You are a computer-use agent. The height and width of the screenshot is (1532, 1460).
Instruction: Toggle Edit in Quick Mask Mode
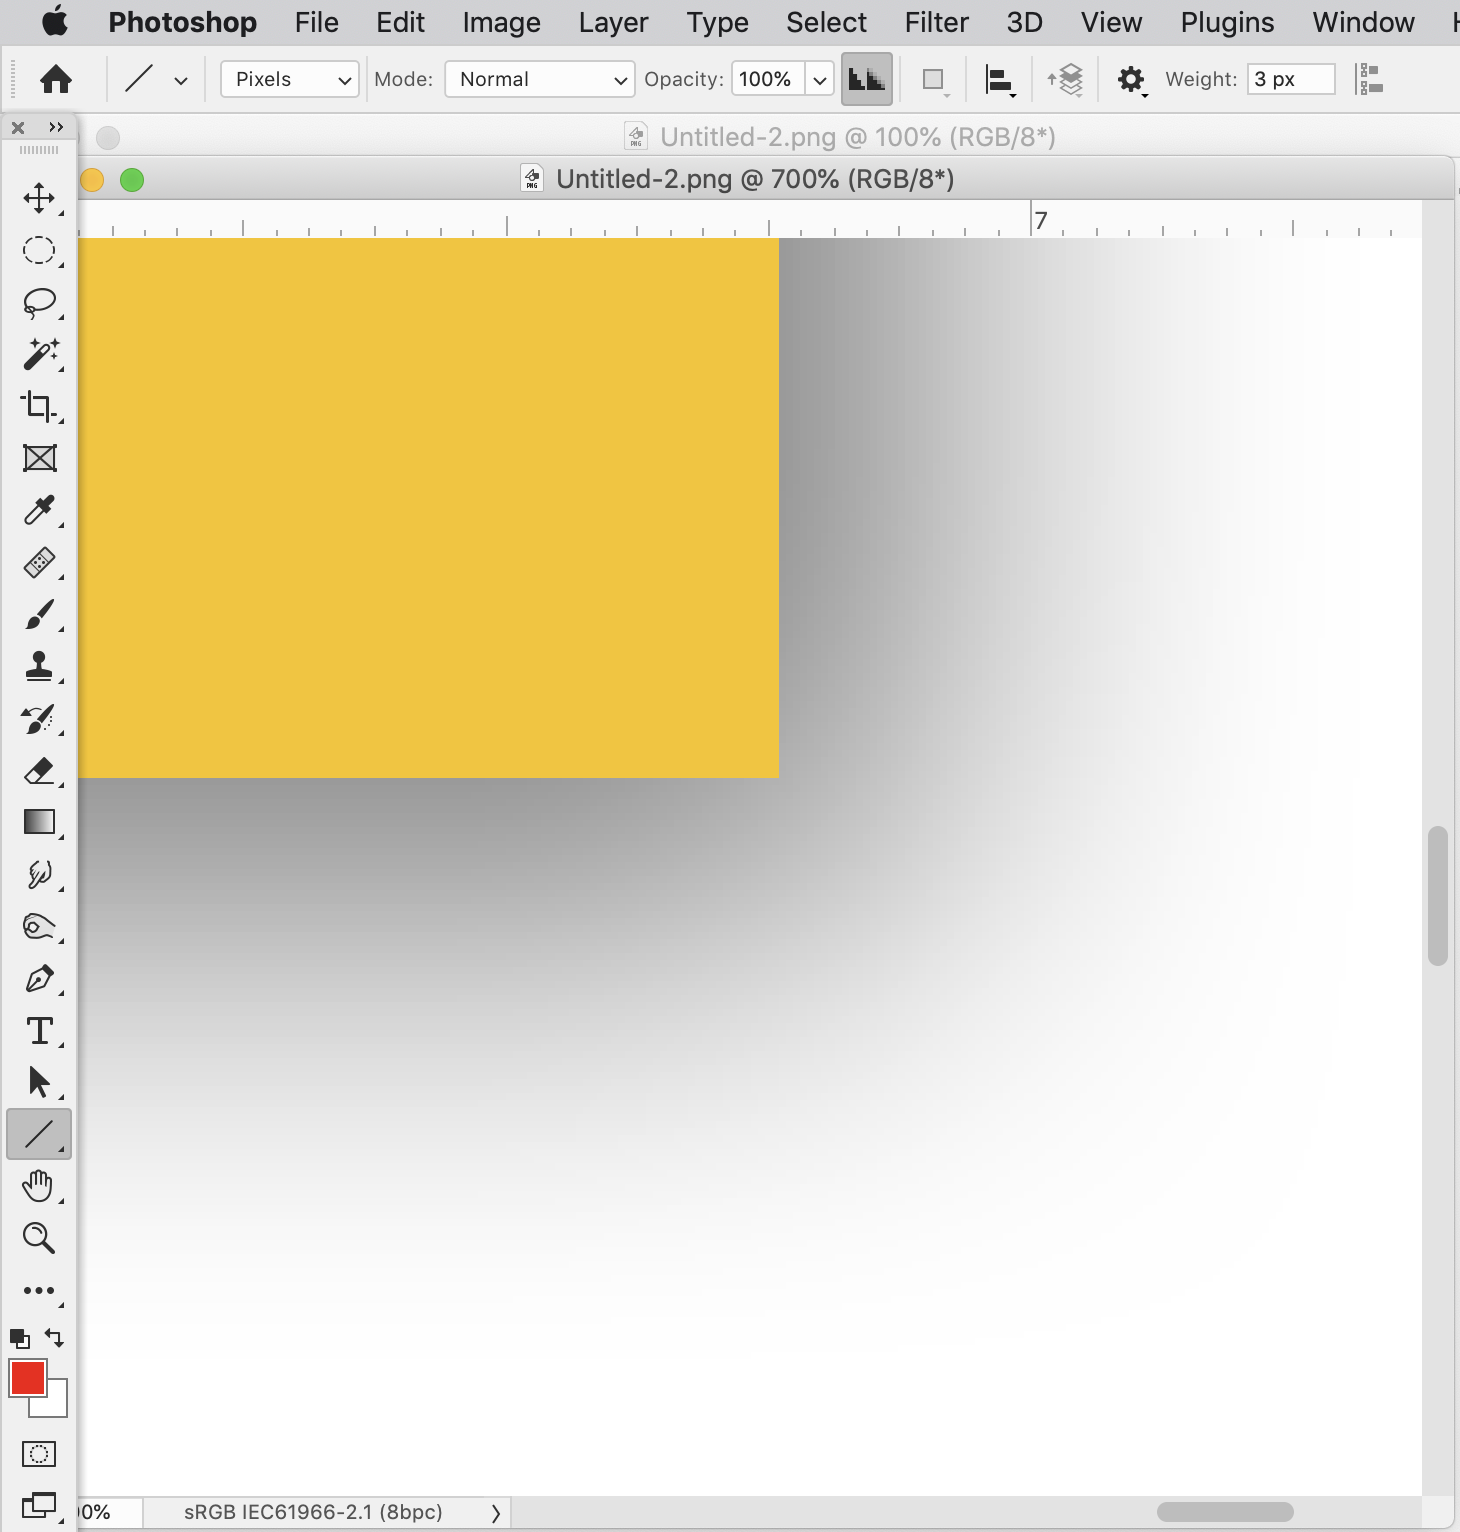point(38,1454)
